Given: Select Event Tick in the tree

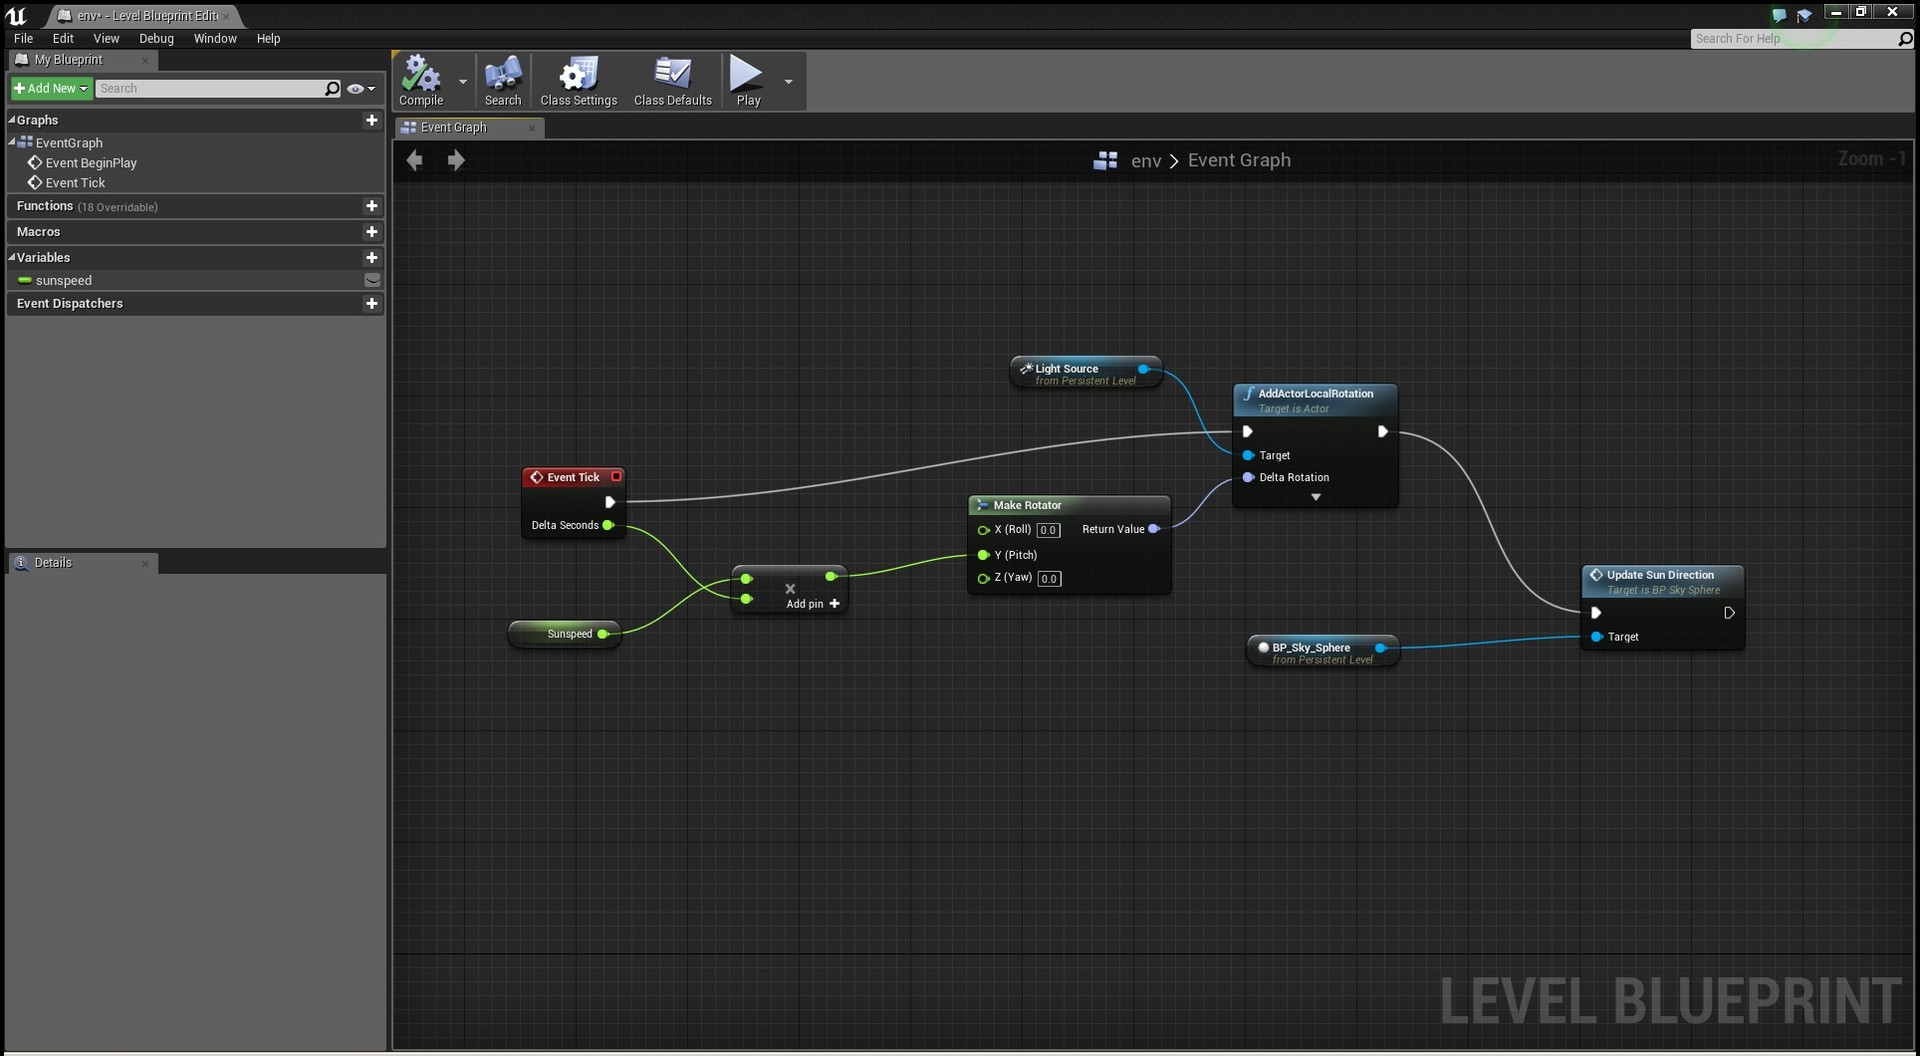Looking at the screenshot, I should 75,183.
